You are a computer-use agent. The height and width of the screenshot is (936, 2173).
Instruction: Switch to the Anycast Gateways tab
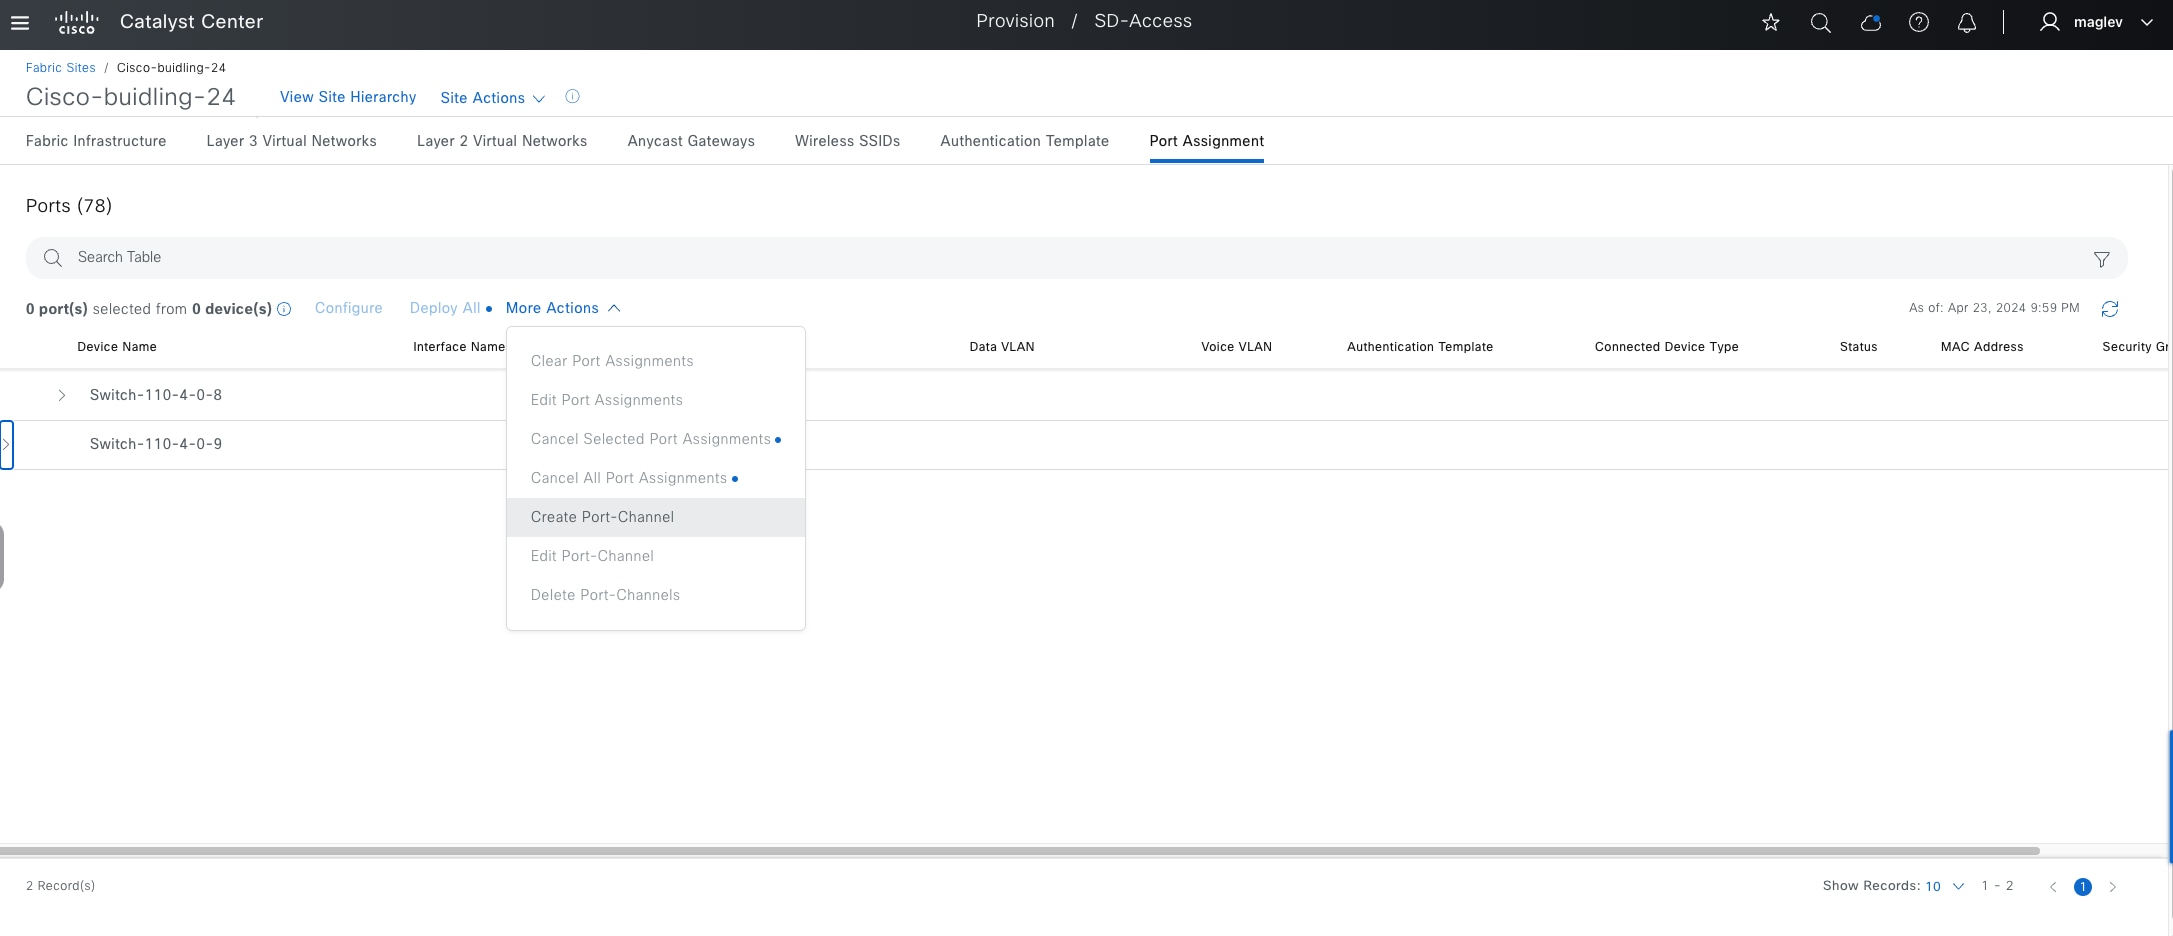click(x=691, y=141)
